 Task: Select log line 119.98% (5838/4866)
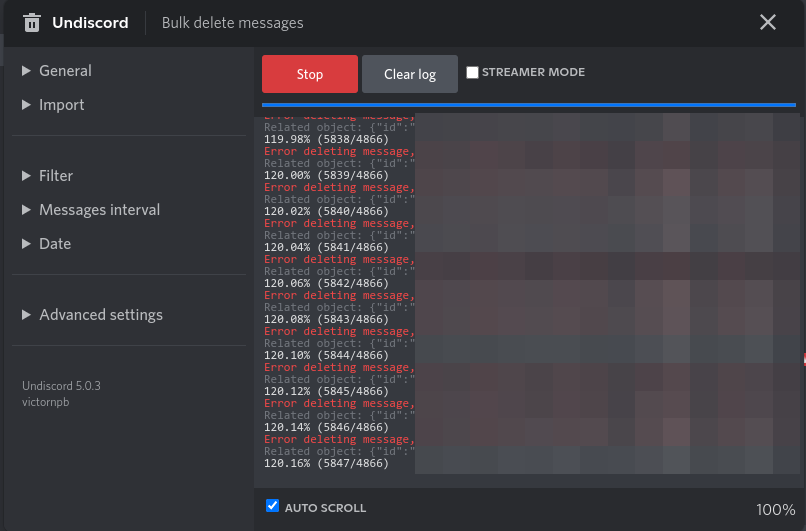tap(326, 139)
